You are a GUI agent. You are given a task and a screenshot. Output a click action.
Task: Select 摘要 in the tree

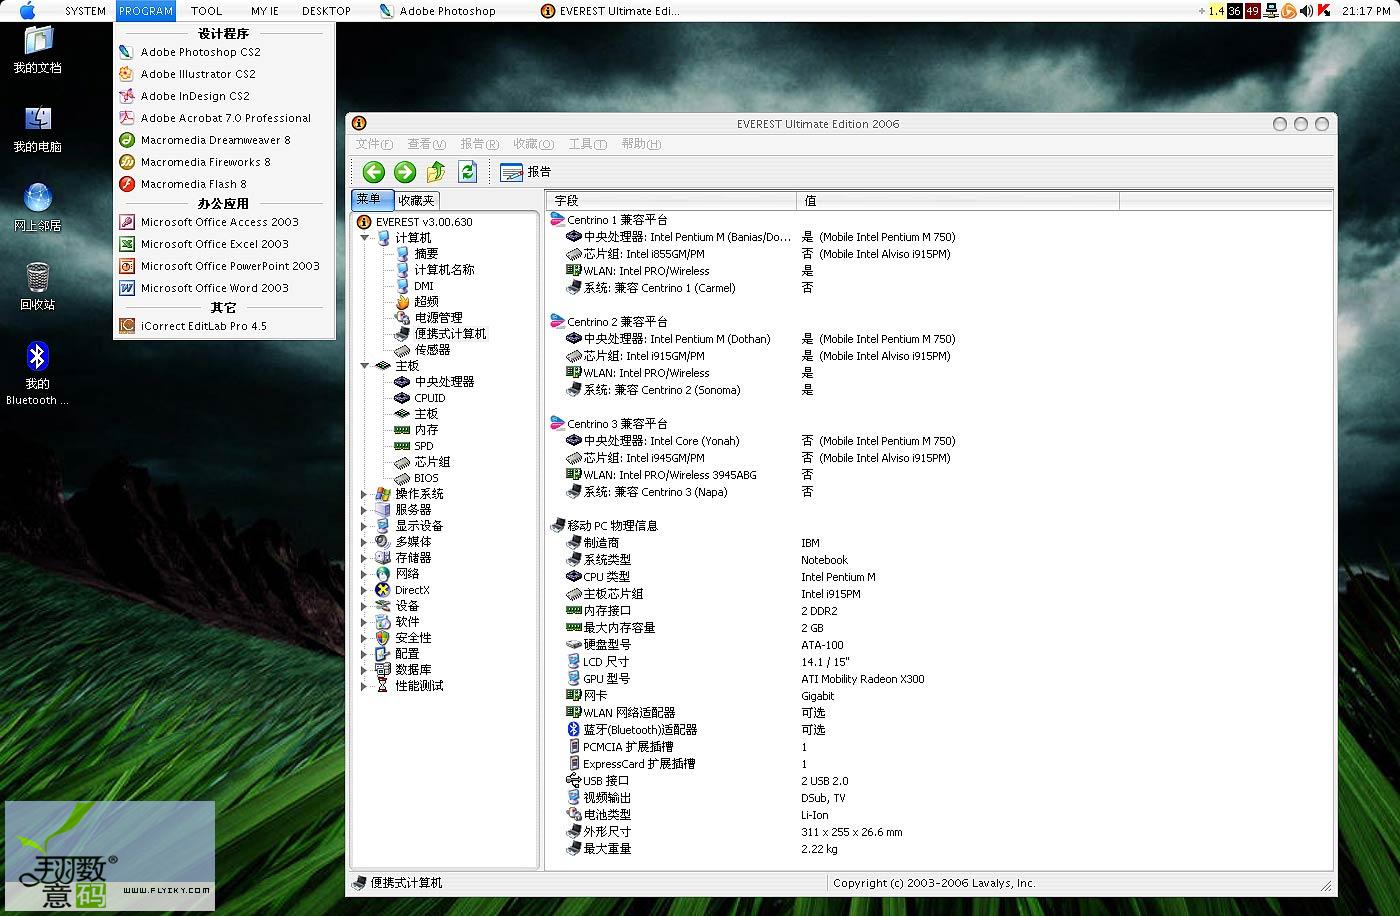point(427,254)
